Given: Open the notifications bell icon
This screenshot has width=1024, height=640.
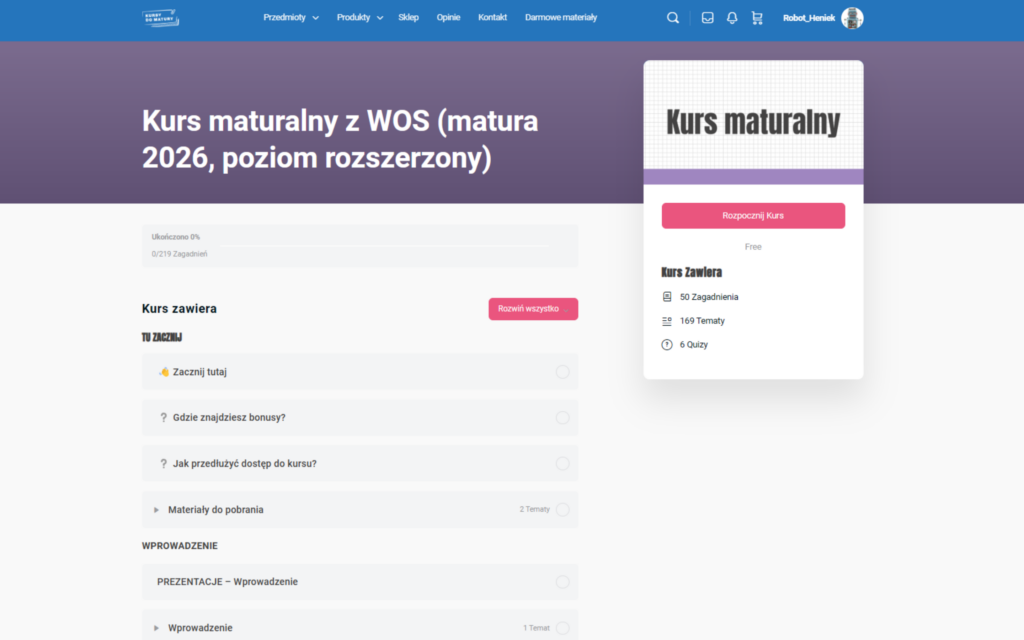Looking at the screenshot, I should coord(732,18).
